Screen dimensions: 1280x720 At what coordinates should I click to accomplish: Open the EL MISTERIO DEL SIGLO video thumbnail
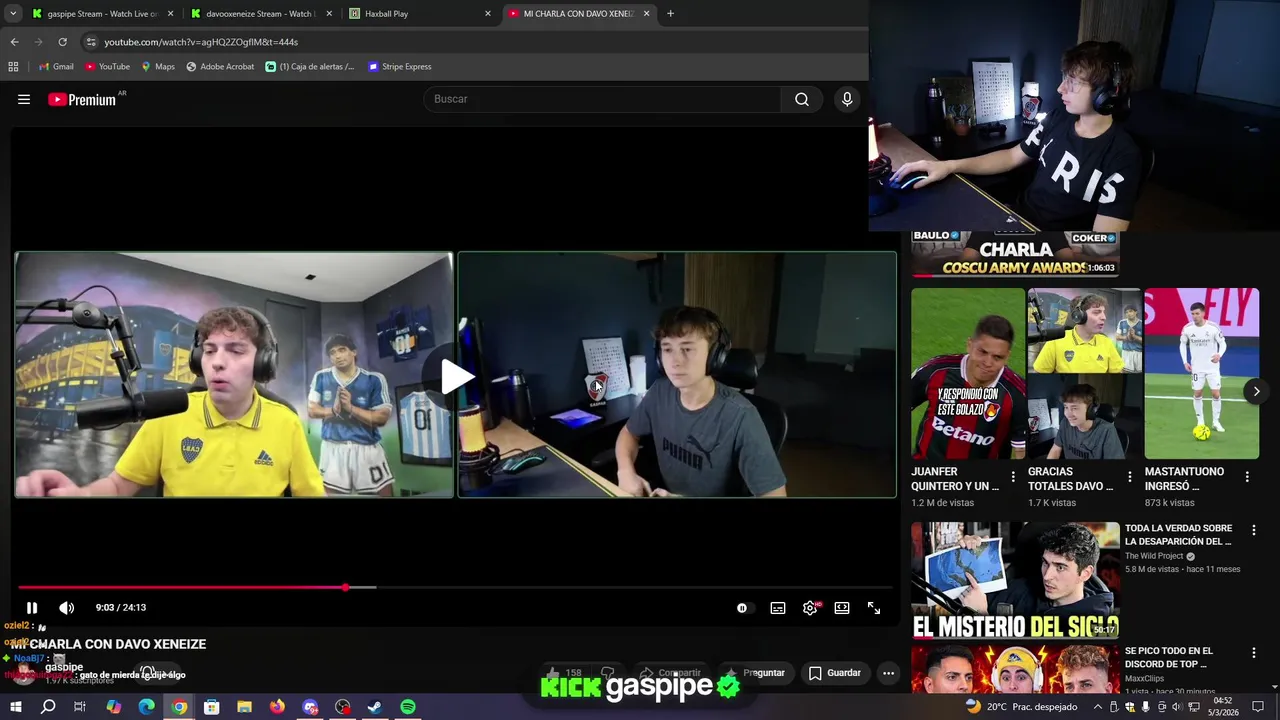click(1015, 580)
